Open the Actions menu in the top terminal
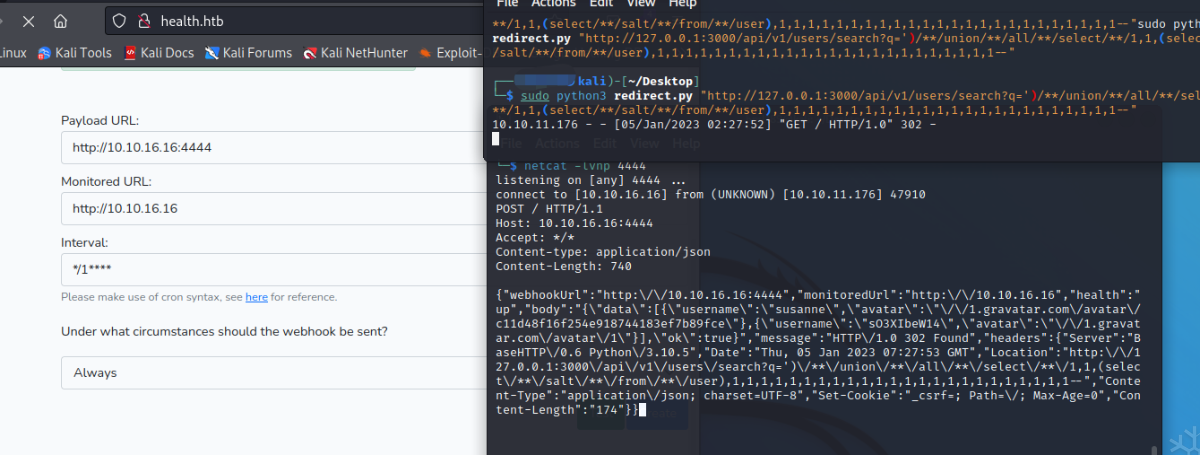1200x455 pixels. [x=555, y=4]
